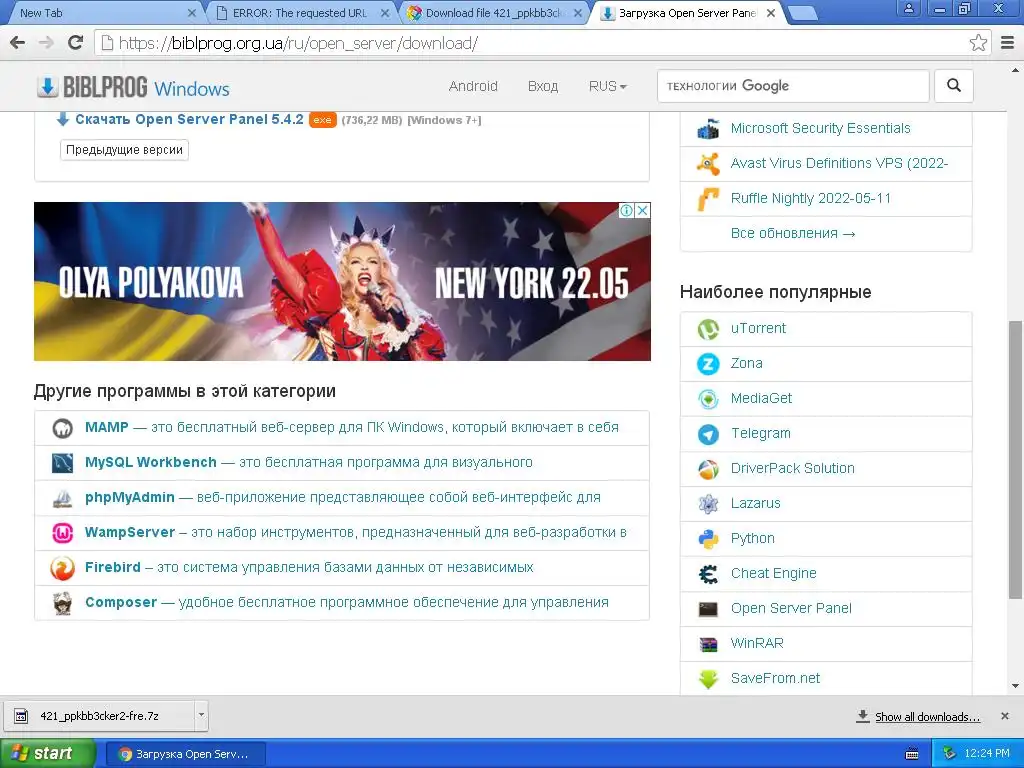Click the scrollbar down arrow
This screenshot has width=1024, height=768.
point(1015,686)
